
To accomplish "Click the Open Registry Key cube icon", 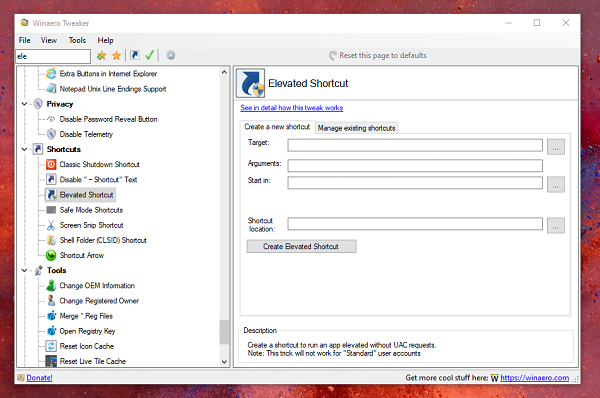I will pos(51,331).
